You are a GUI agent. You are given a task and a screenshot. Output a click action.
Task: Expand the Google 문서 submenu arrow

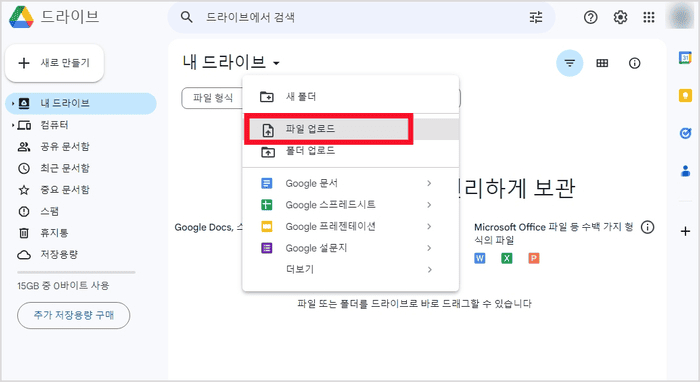(x=429, y=183)
